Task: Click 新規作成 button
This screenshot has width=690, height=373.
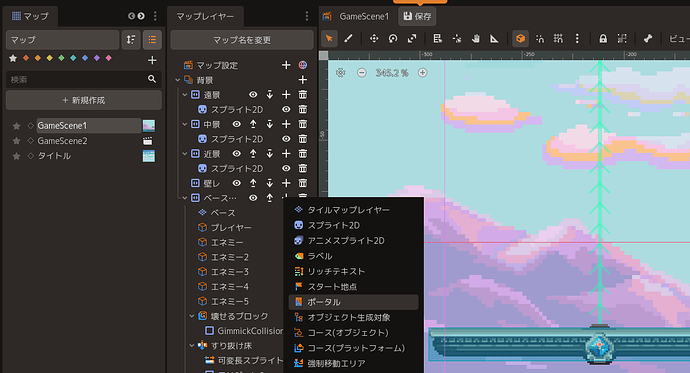Action: click(84, 100)
